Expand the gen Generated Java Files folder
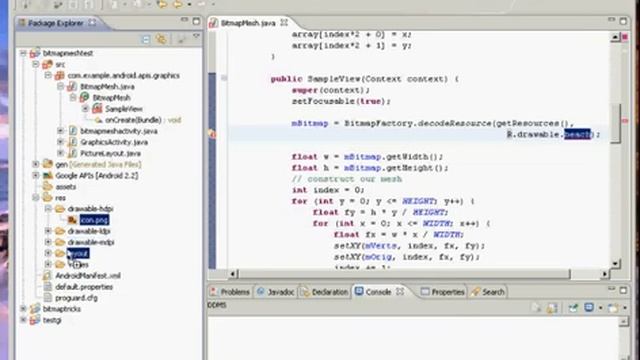640x360 pixels. [x=36, y=164]
